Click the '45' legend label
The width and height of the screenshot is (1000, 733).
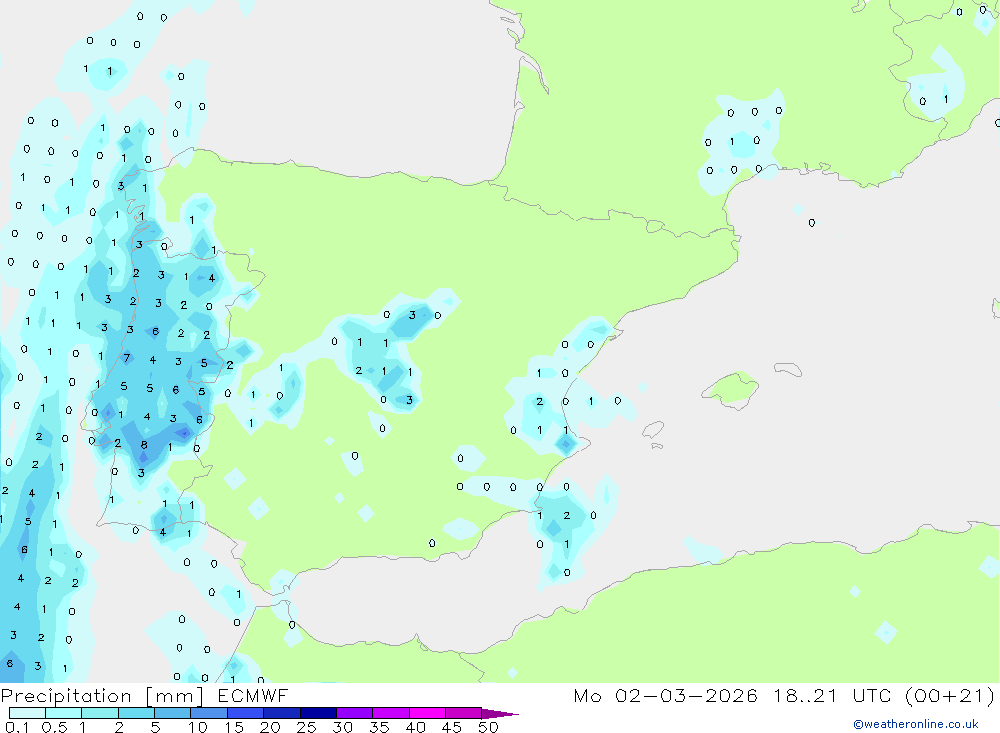tap(452, 727)
